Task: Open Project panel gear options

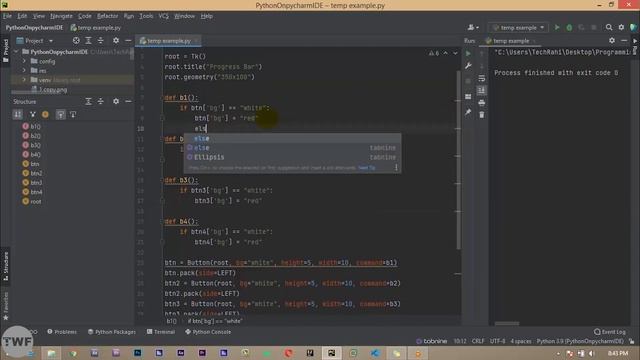Action: pos(116,40)
